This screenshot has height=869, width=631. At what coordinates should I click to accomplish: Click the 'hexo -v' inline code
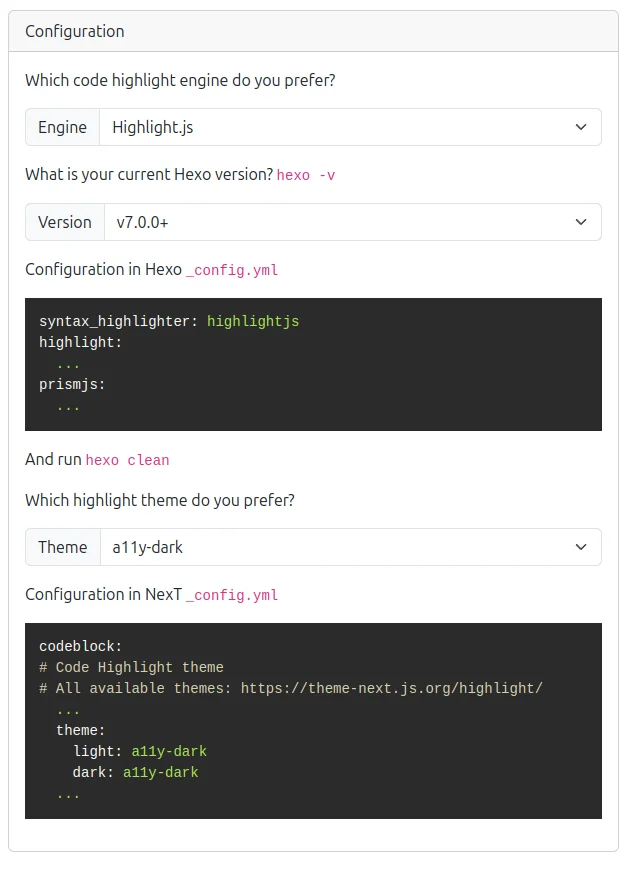[x=306, y=176]
